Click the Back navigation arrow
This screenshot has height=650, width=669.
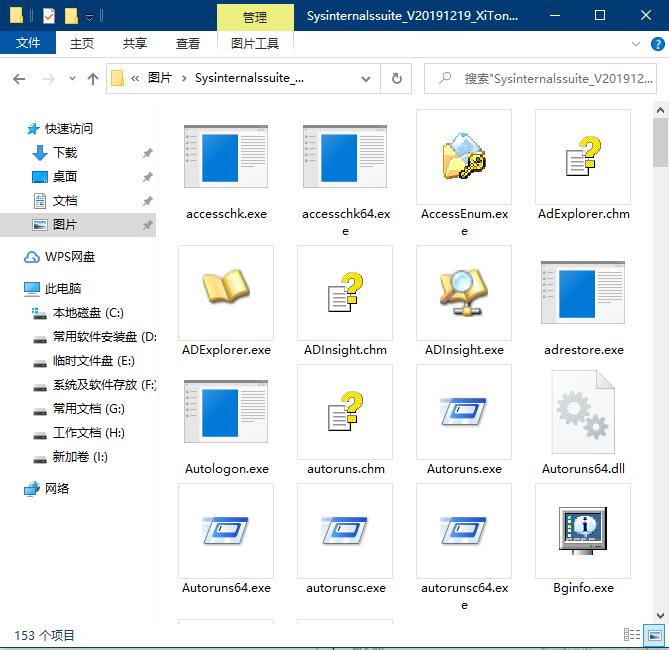tap(19, 79)
